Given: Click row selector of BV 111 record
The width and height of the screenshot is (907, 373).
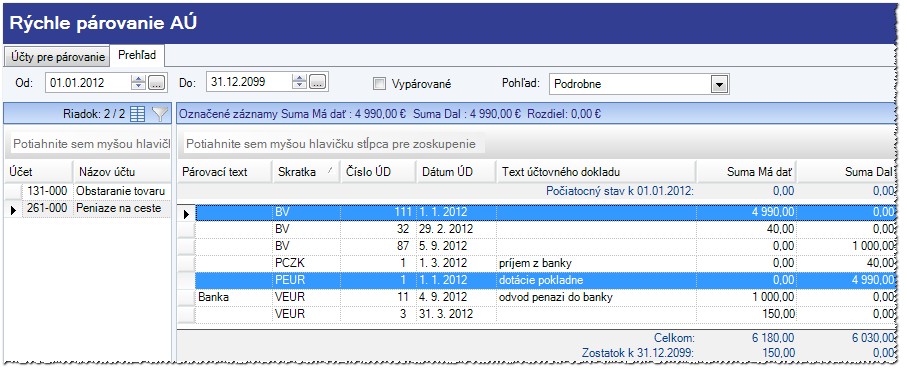Looking at the screenshot, I should (x=186, y=214).
